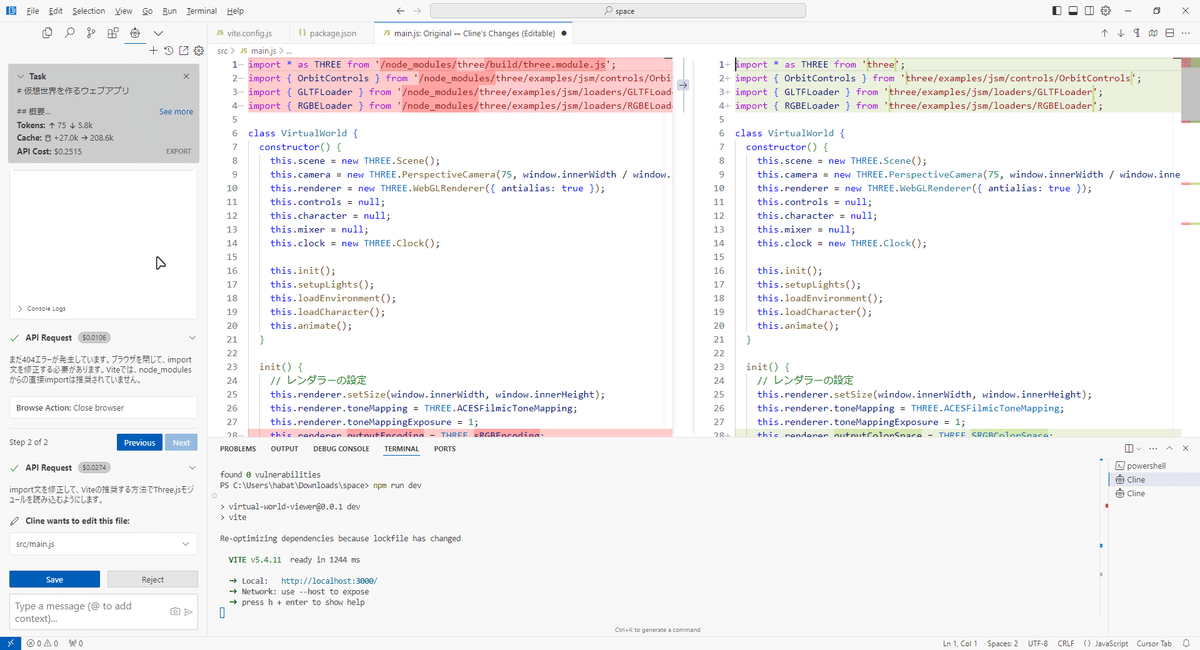Image resolution: width=1200 pixels, height=650 pixels.
Task: Toggle whitespace trimming paragraph icon in diff toolbar
Action: click(1138, 33)
